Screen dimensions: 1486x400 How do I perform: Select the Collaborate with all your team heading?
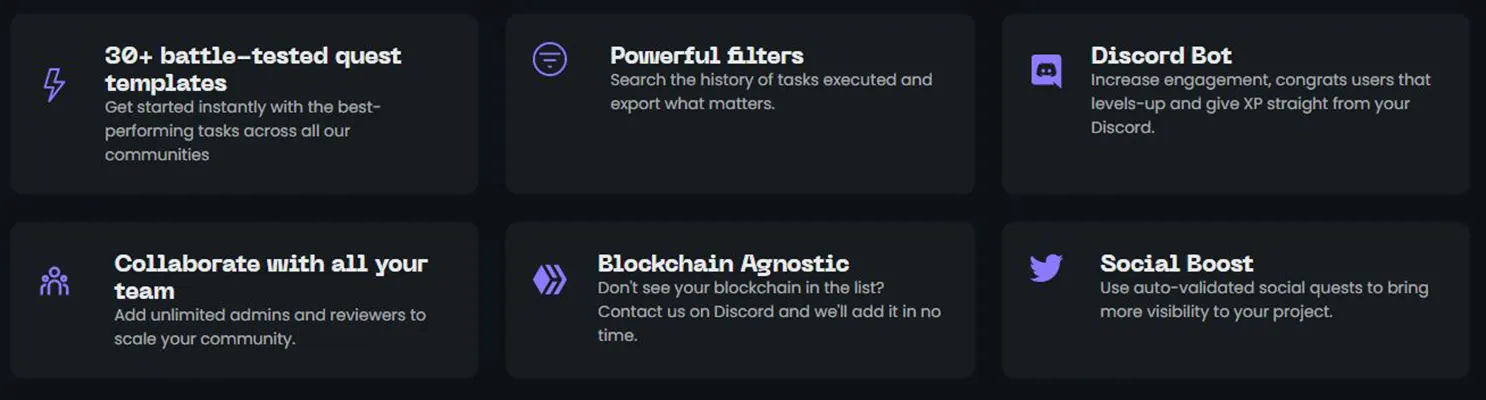click(x=271, y=277)
